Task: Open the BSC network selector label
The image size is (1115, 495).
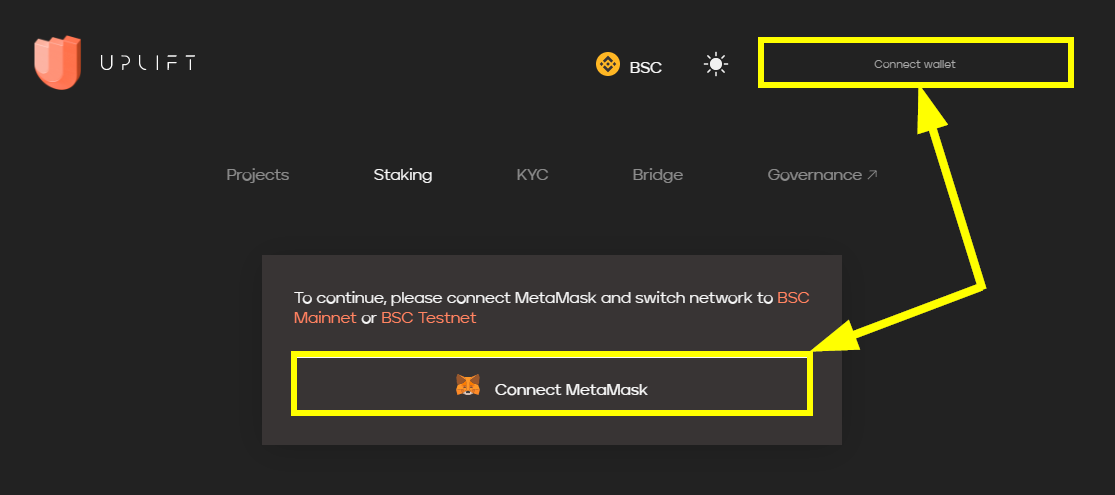Action: pyautogui.click(x=645, y=67)
